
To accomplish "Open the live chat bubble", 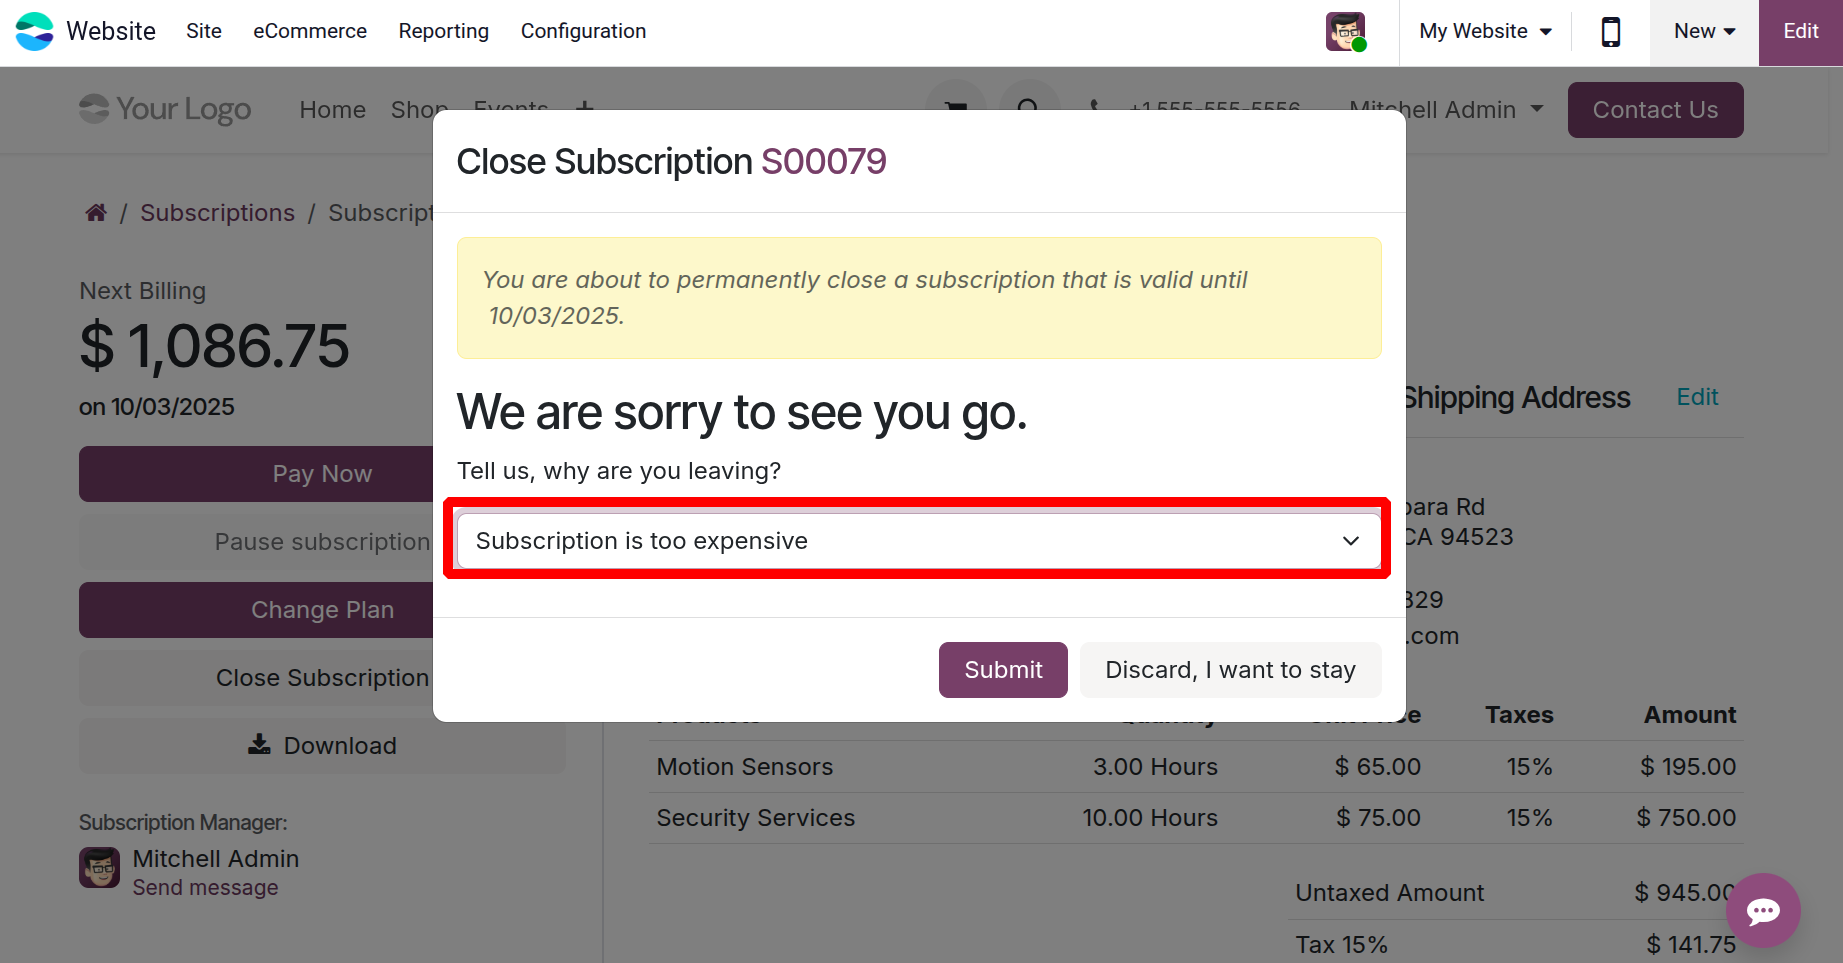I will (1762, 910).
